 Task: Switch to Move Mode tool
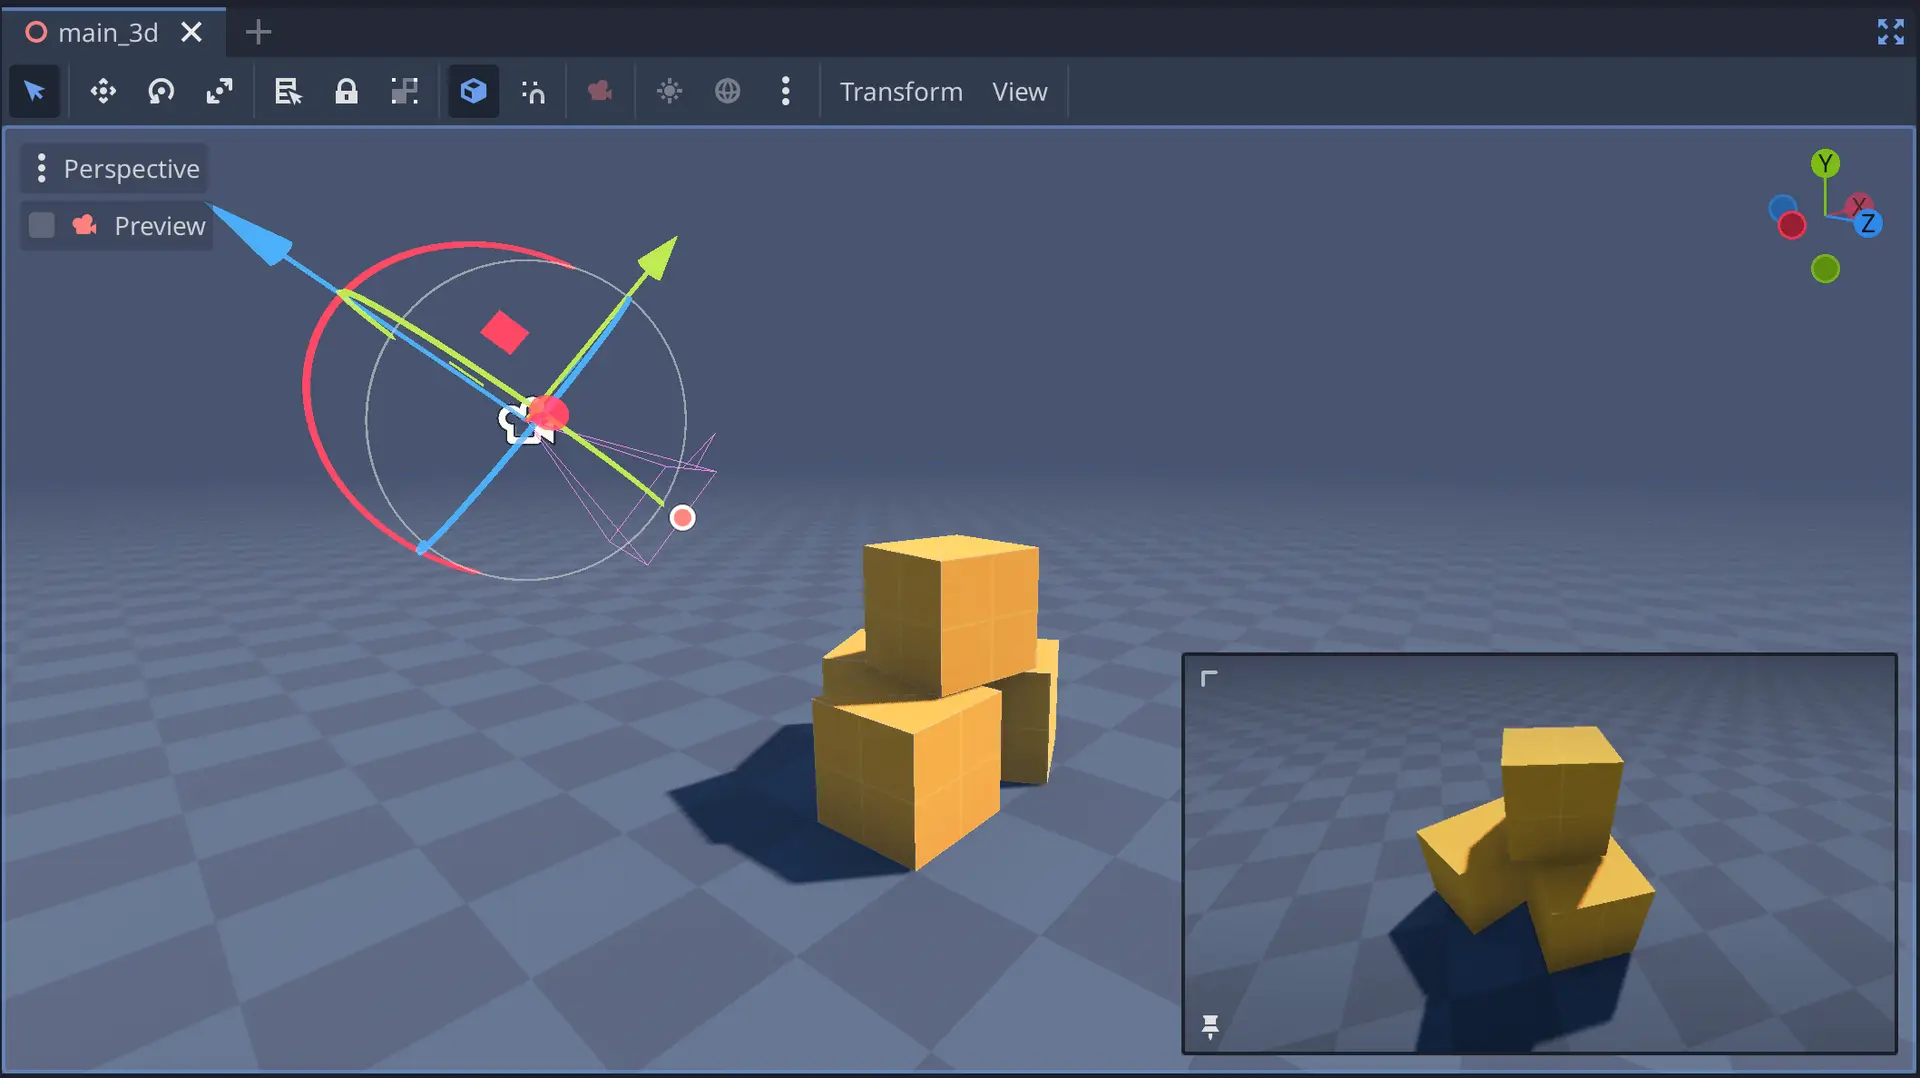103,91
